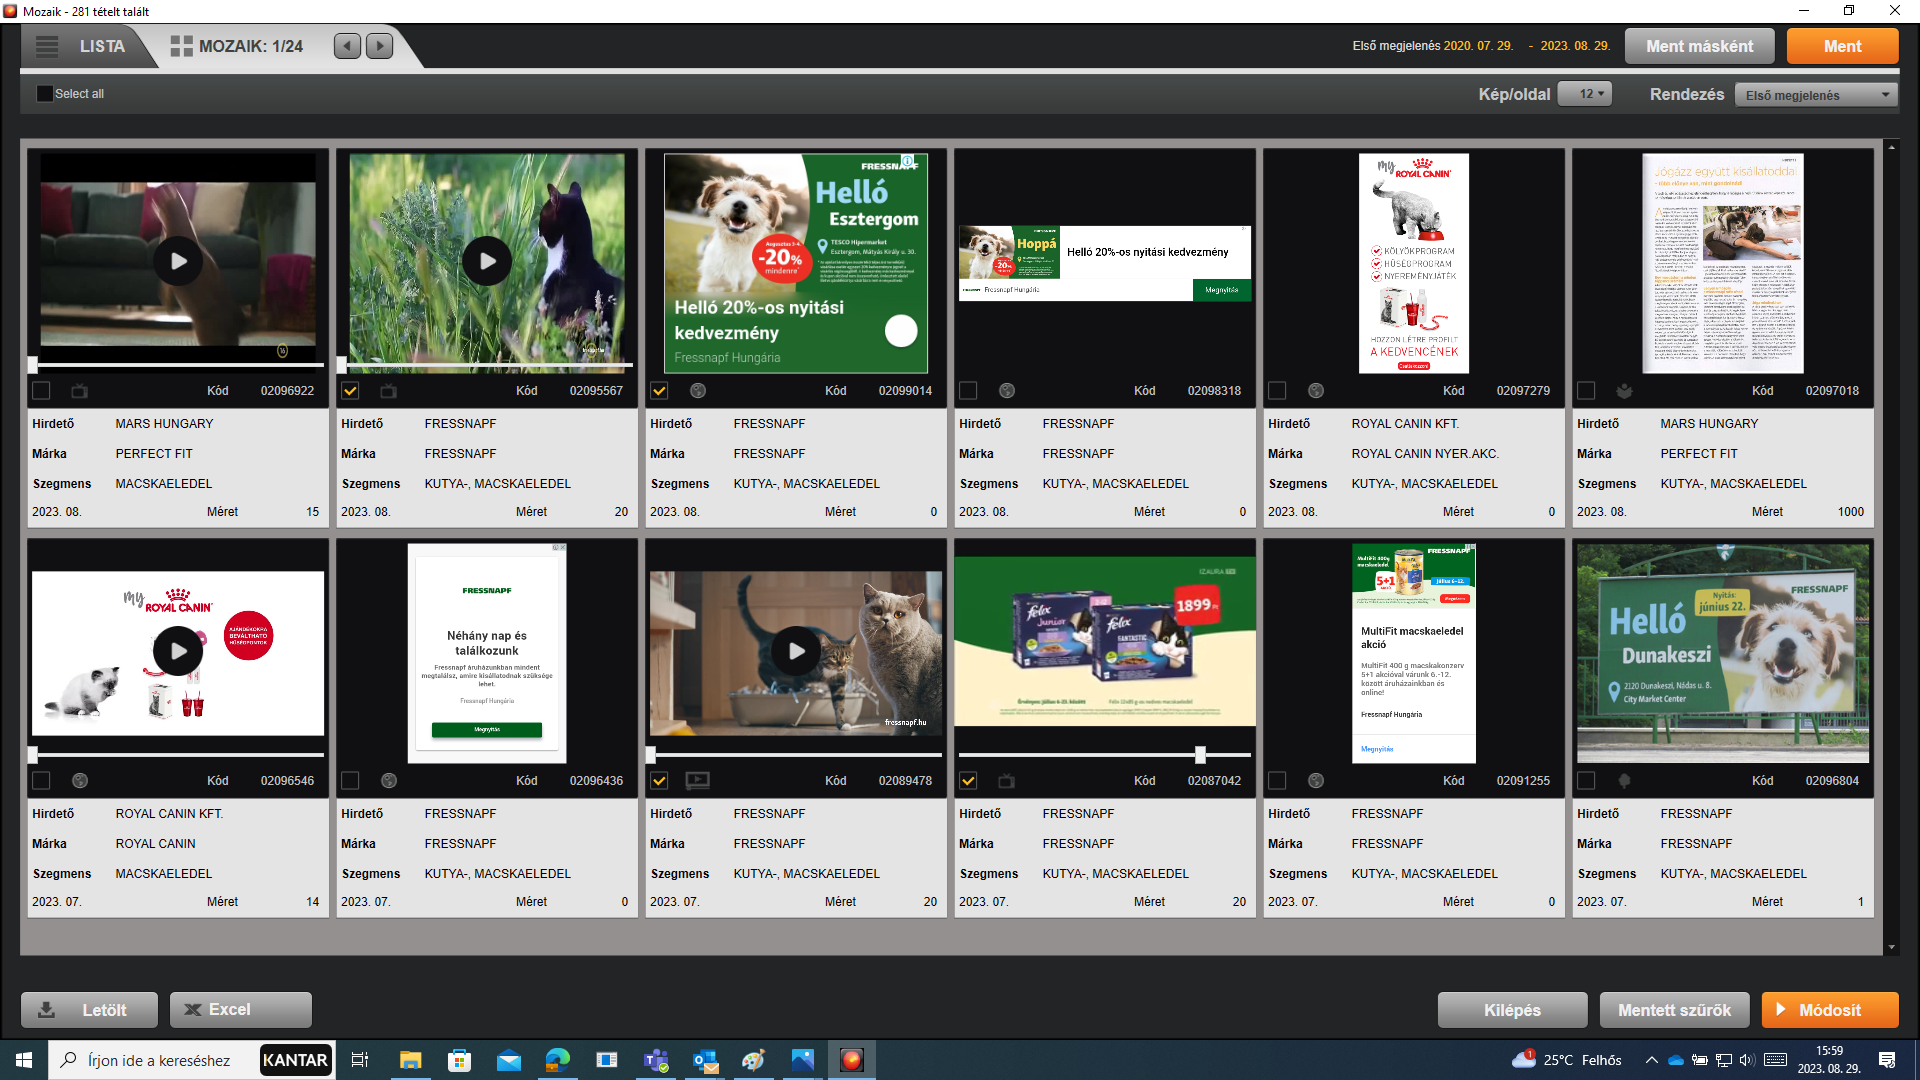This screenshot has height=1080, width=1920.
Task: Play the Perfect Fit video 02096922
Action: tap(178, 261)
